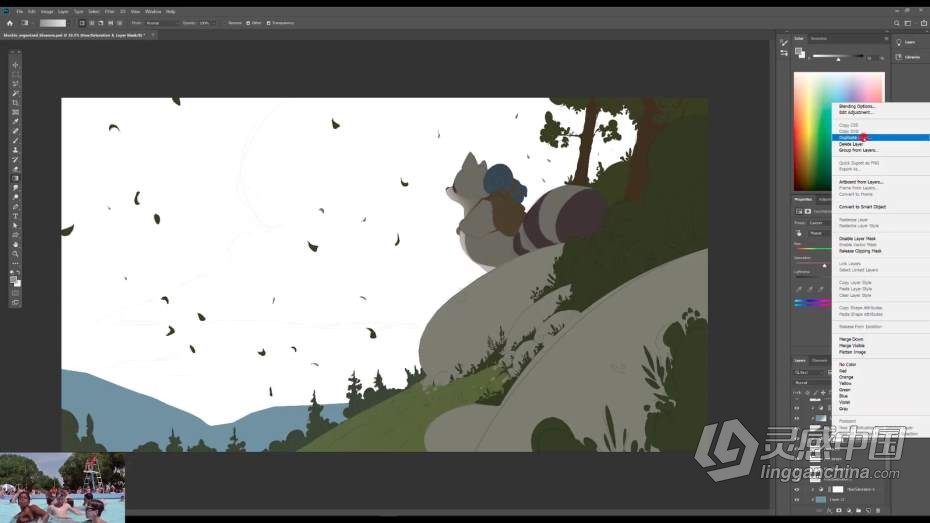Open the Filter menu
The width and height of the screenshot is (930, 523).
pyautogui.click(x=110, y=11)
